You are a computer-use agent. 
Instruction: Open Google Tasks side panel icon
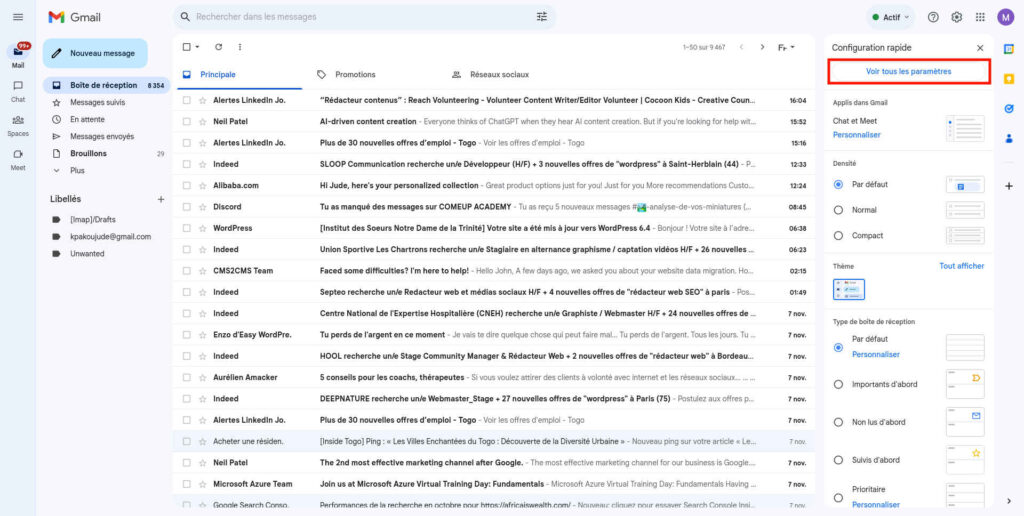pyautogui.click(x=1009, y=108)
